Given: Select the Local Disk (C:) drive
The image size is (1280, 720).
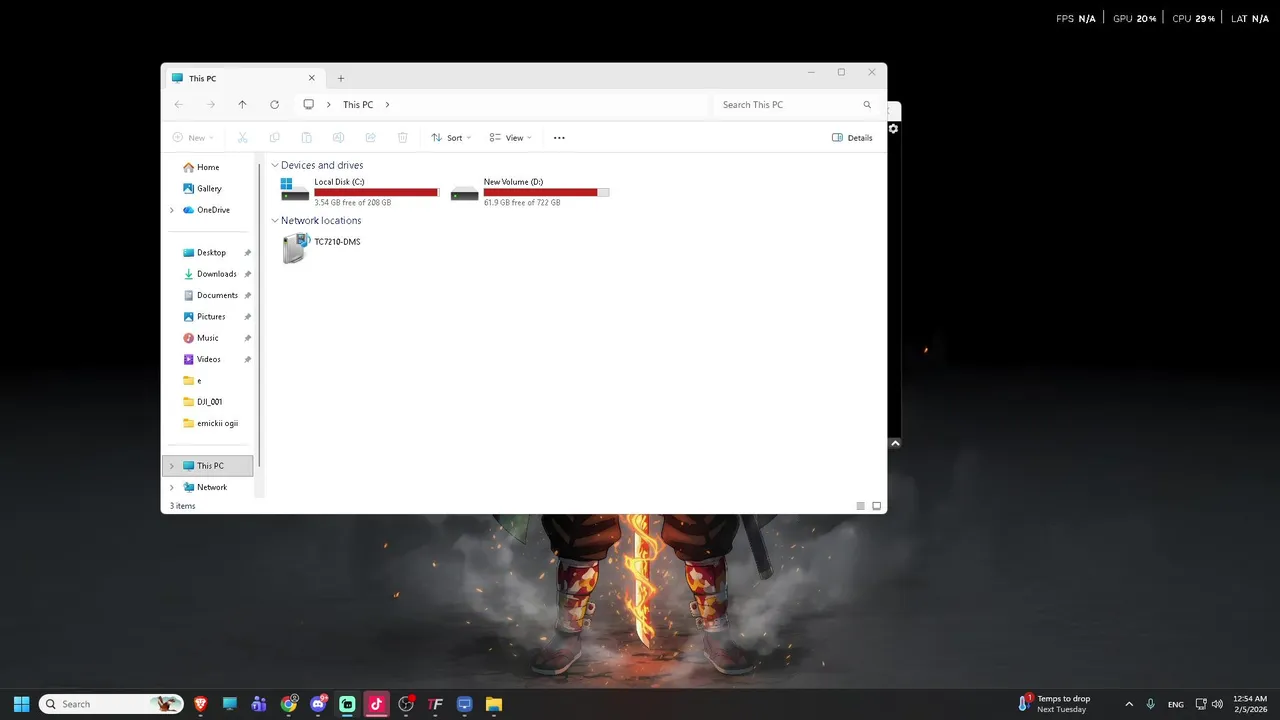Looking at the screenshot, I should point(360,191).
